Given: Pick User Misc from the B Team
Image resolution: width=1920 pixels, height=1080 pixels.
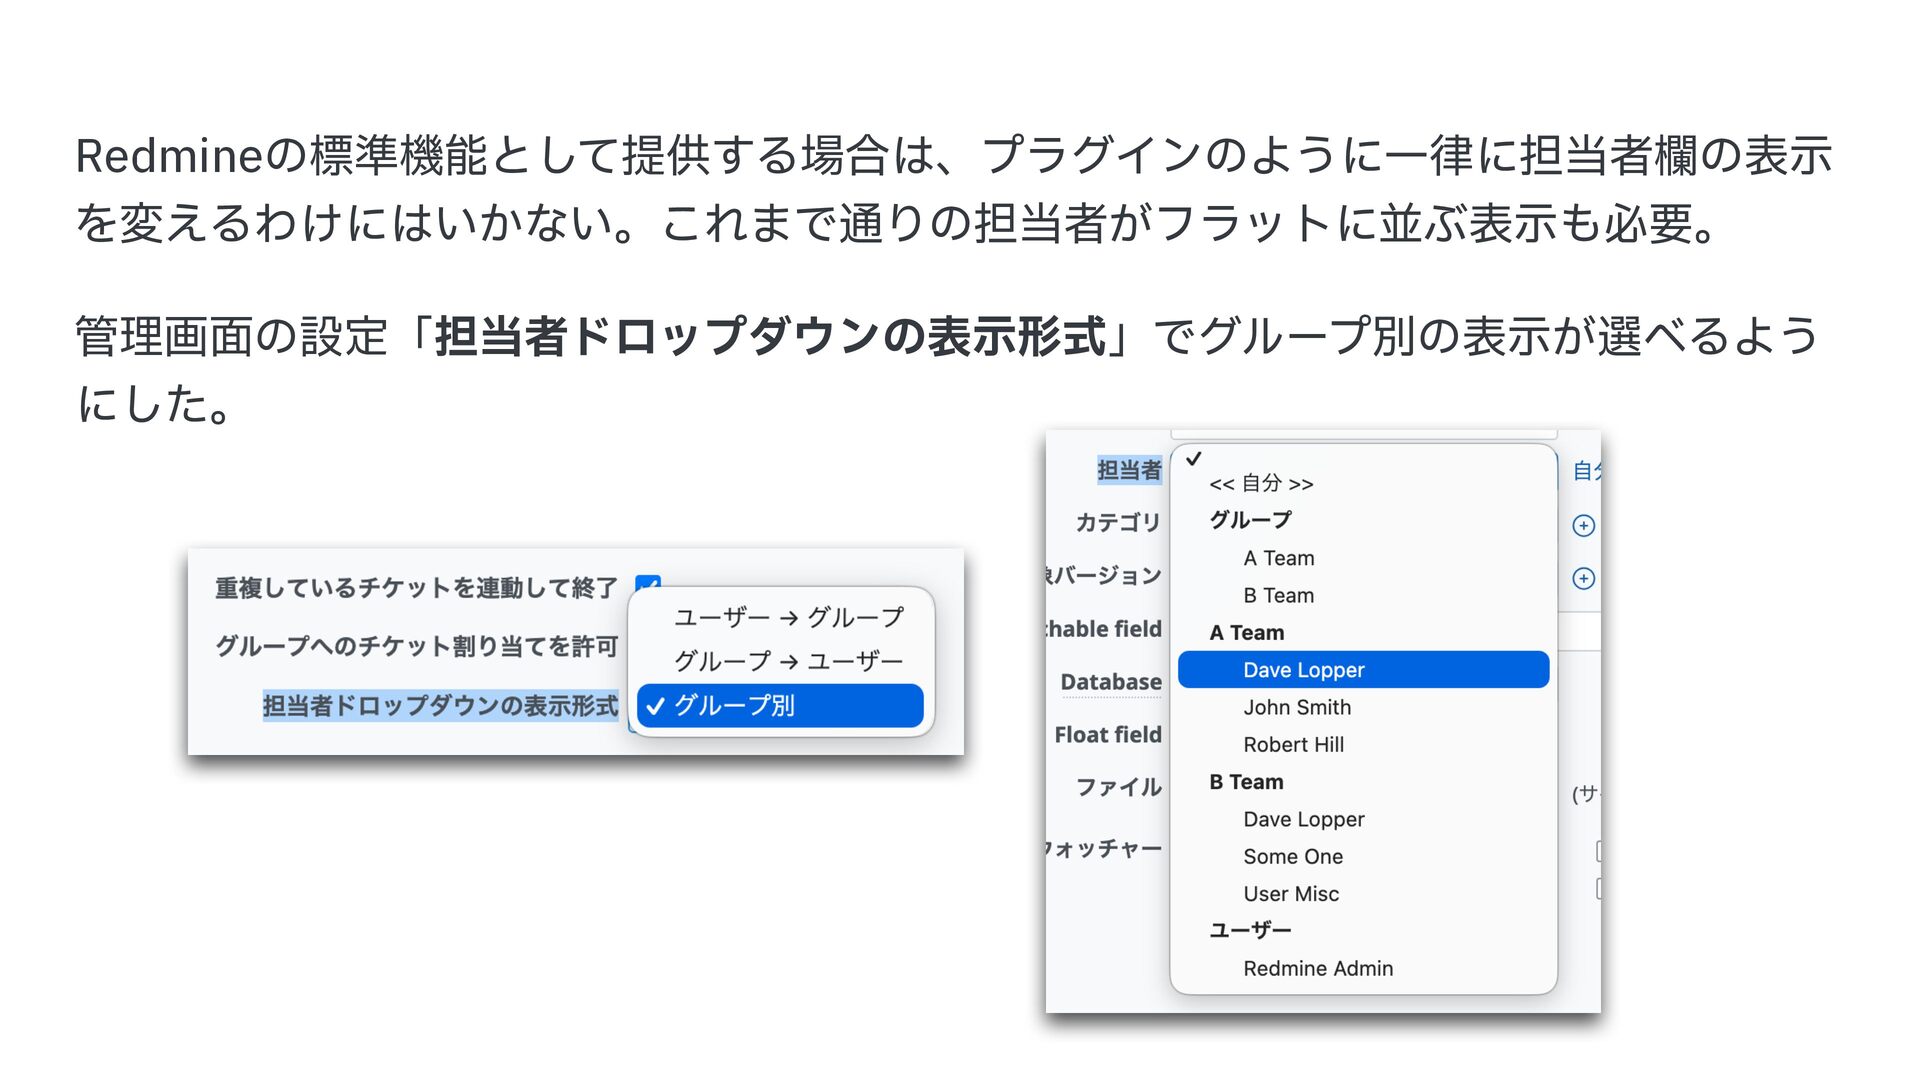Looking at the screenshot, I should coord(1291,894).
